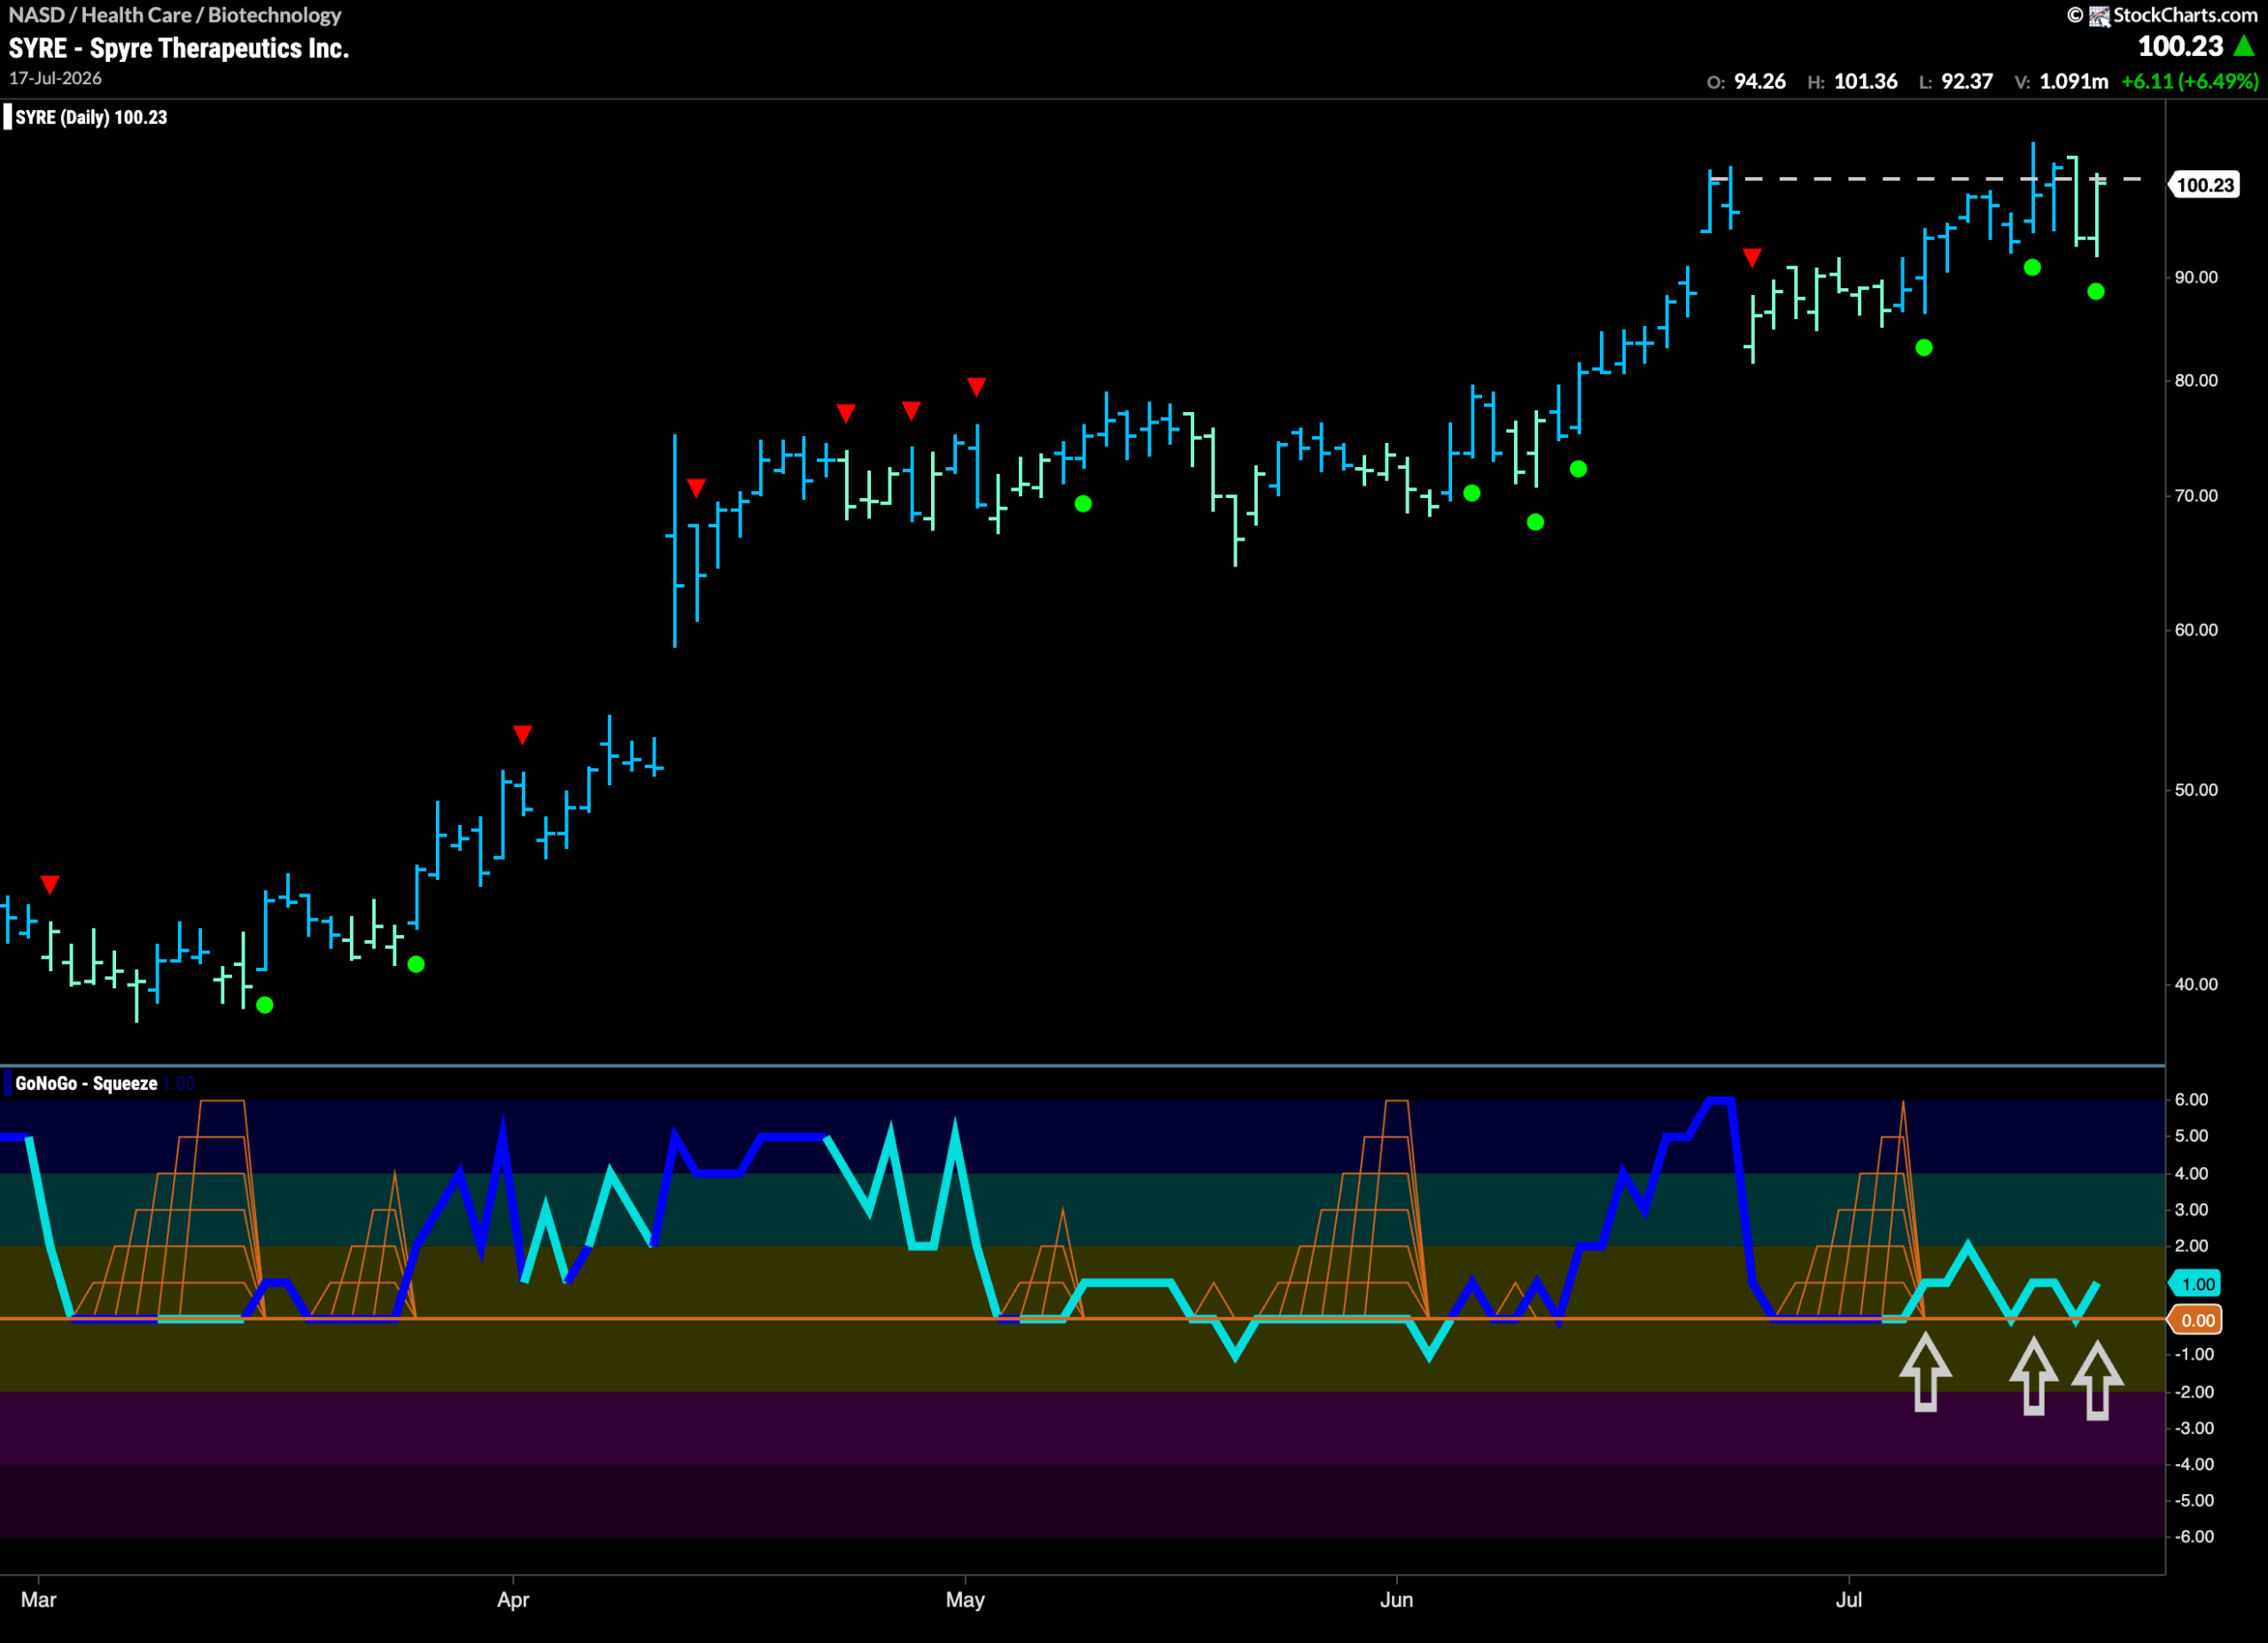The height and width of the screenshot is (1643, 2268).
Task: Click the early-May green dot near 70
Action: [x=1083, y=504]
